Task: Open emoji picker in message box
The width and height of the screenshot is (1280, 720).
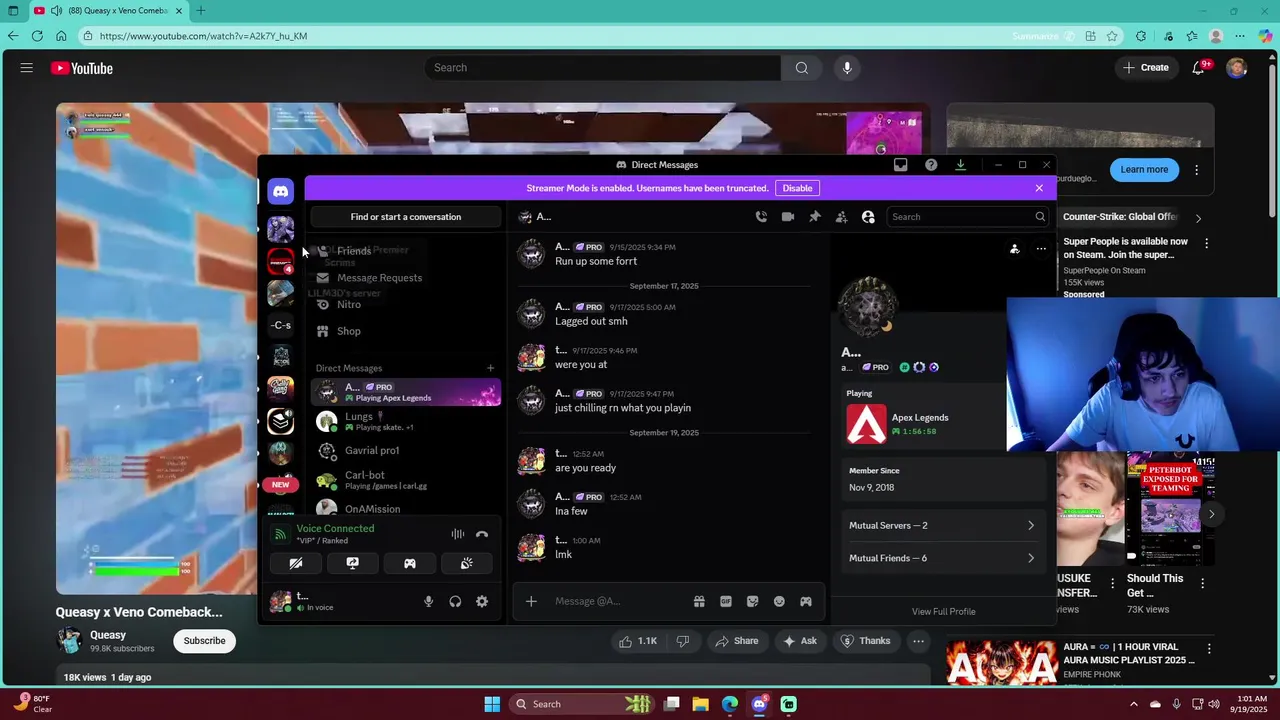Action: click(779, 601)
